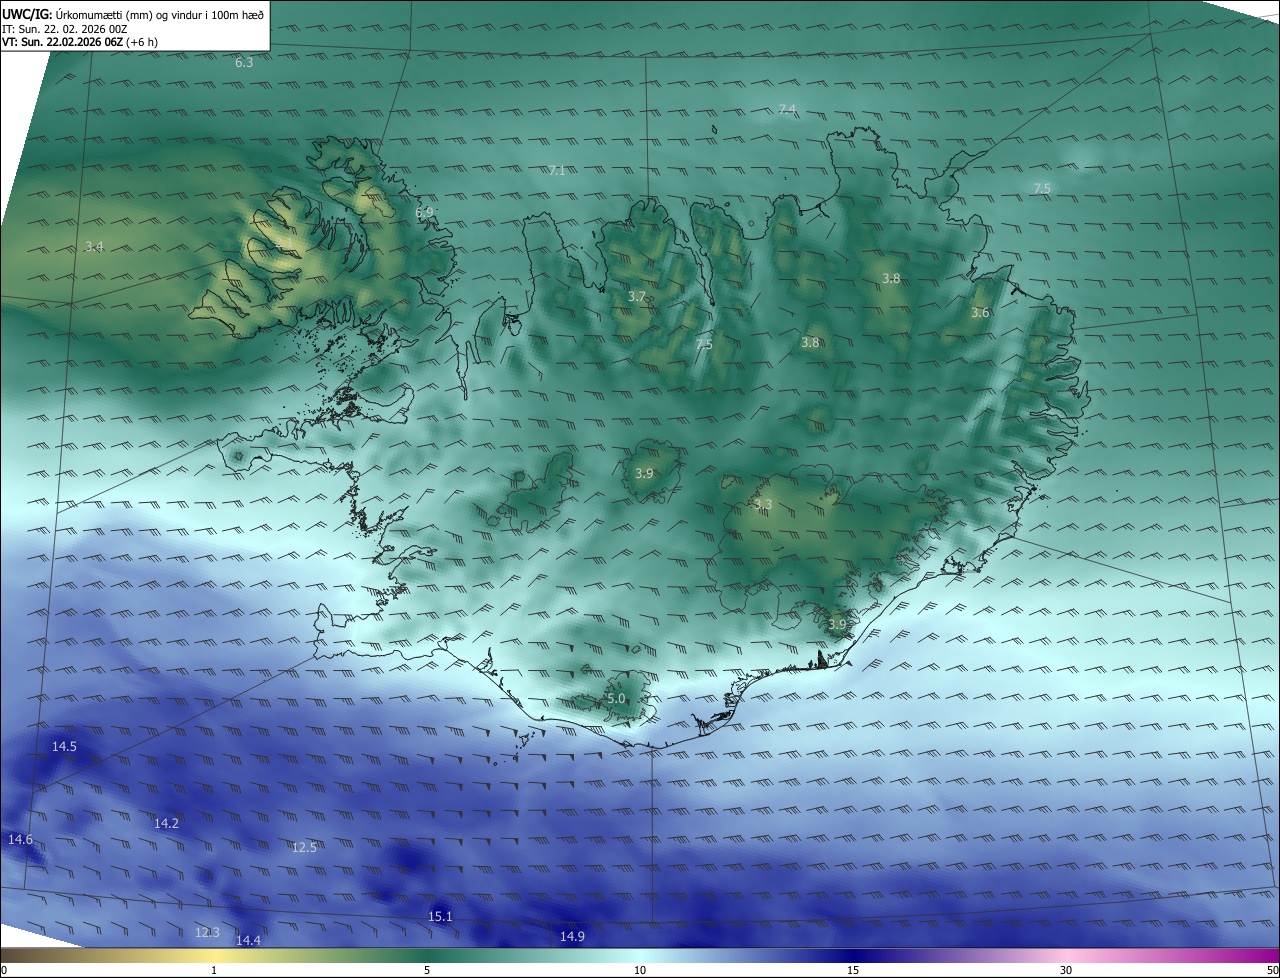Click the 3.4 value label over the sea

[x=94, y=246]
